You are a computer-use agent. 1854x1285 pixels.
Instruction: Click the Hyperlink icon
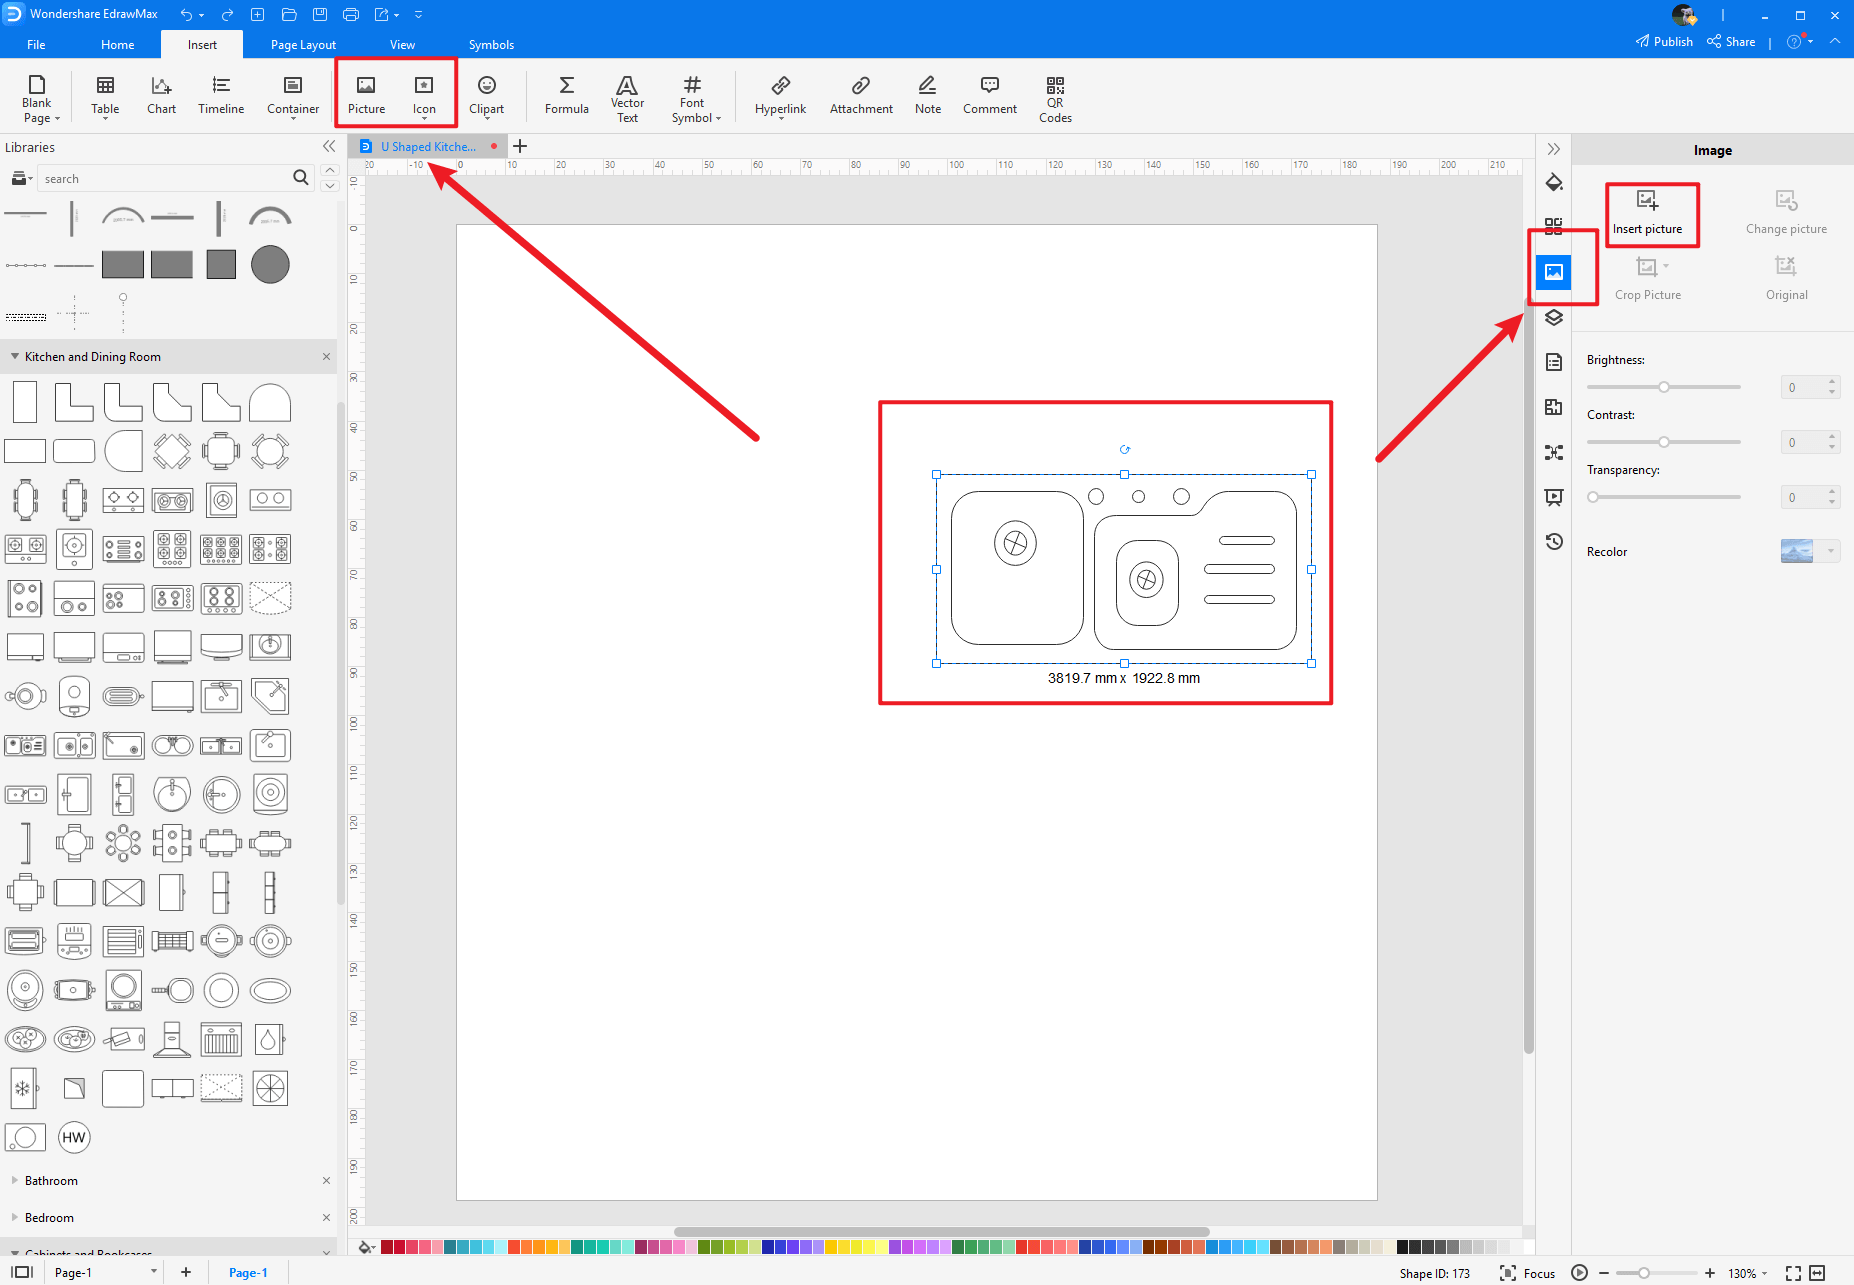[x=780, y=95]
